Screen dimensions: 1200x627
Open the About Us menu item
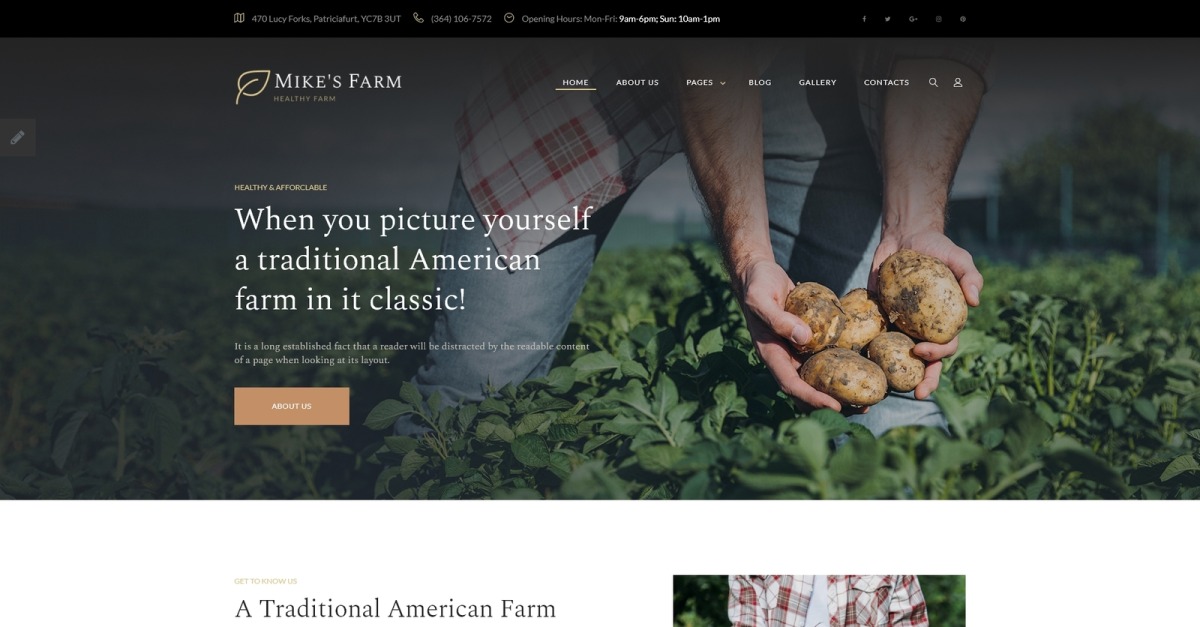coord(637,82)
